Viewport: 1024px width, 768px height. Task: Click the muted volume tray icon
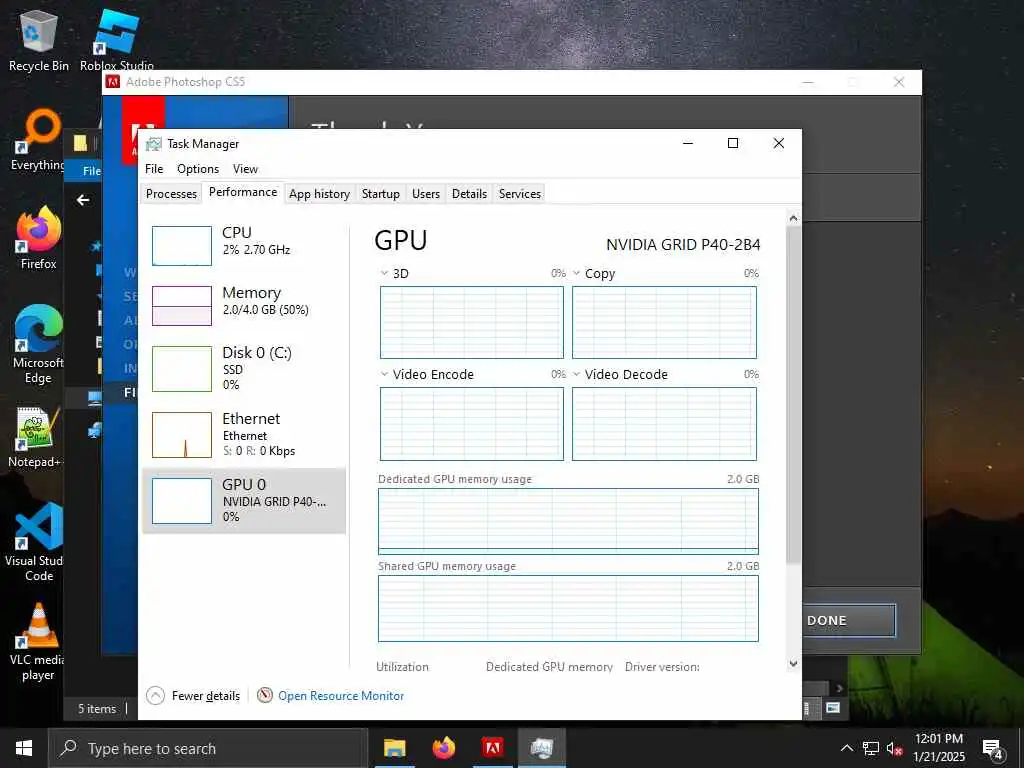(894, 748)
